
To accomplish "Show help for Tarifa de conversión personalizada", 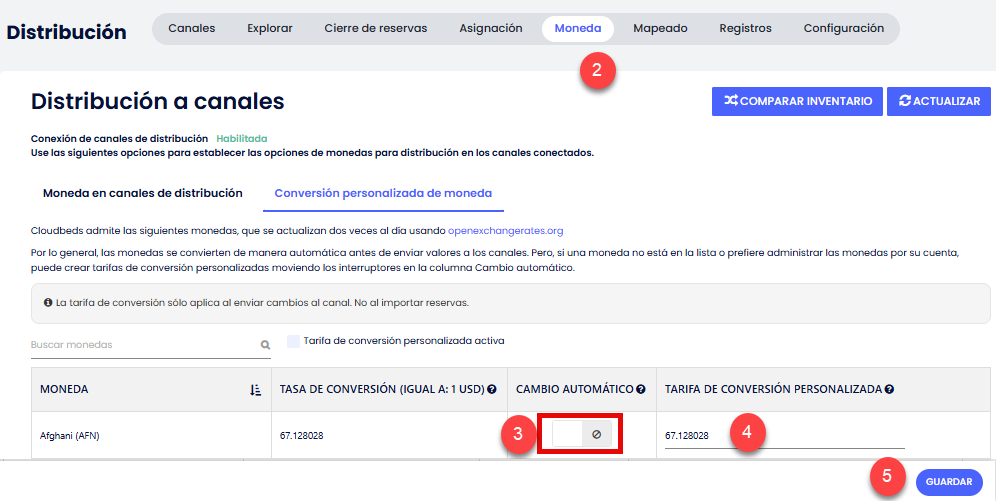I will click(889, 389).
